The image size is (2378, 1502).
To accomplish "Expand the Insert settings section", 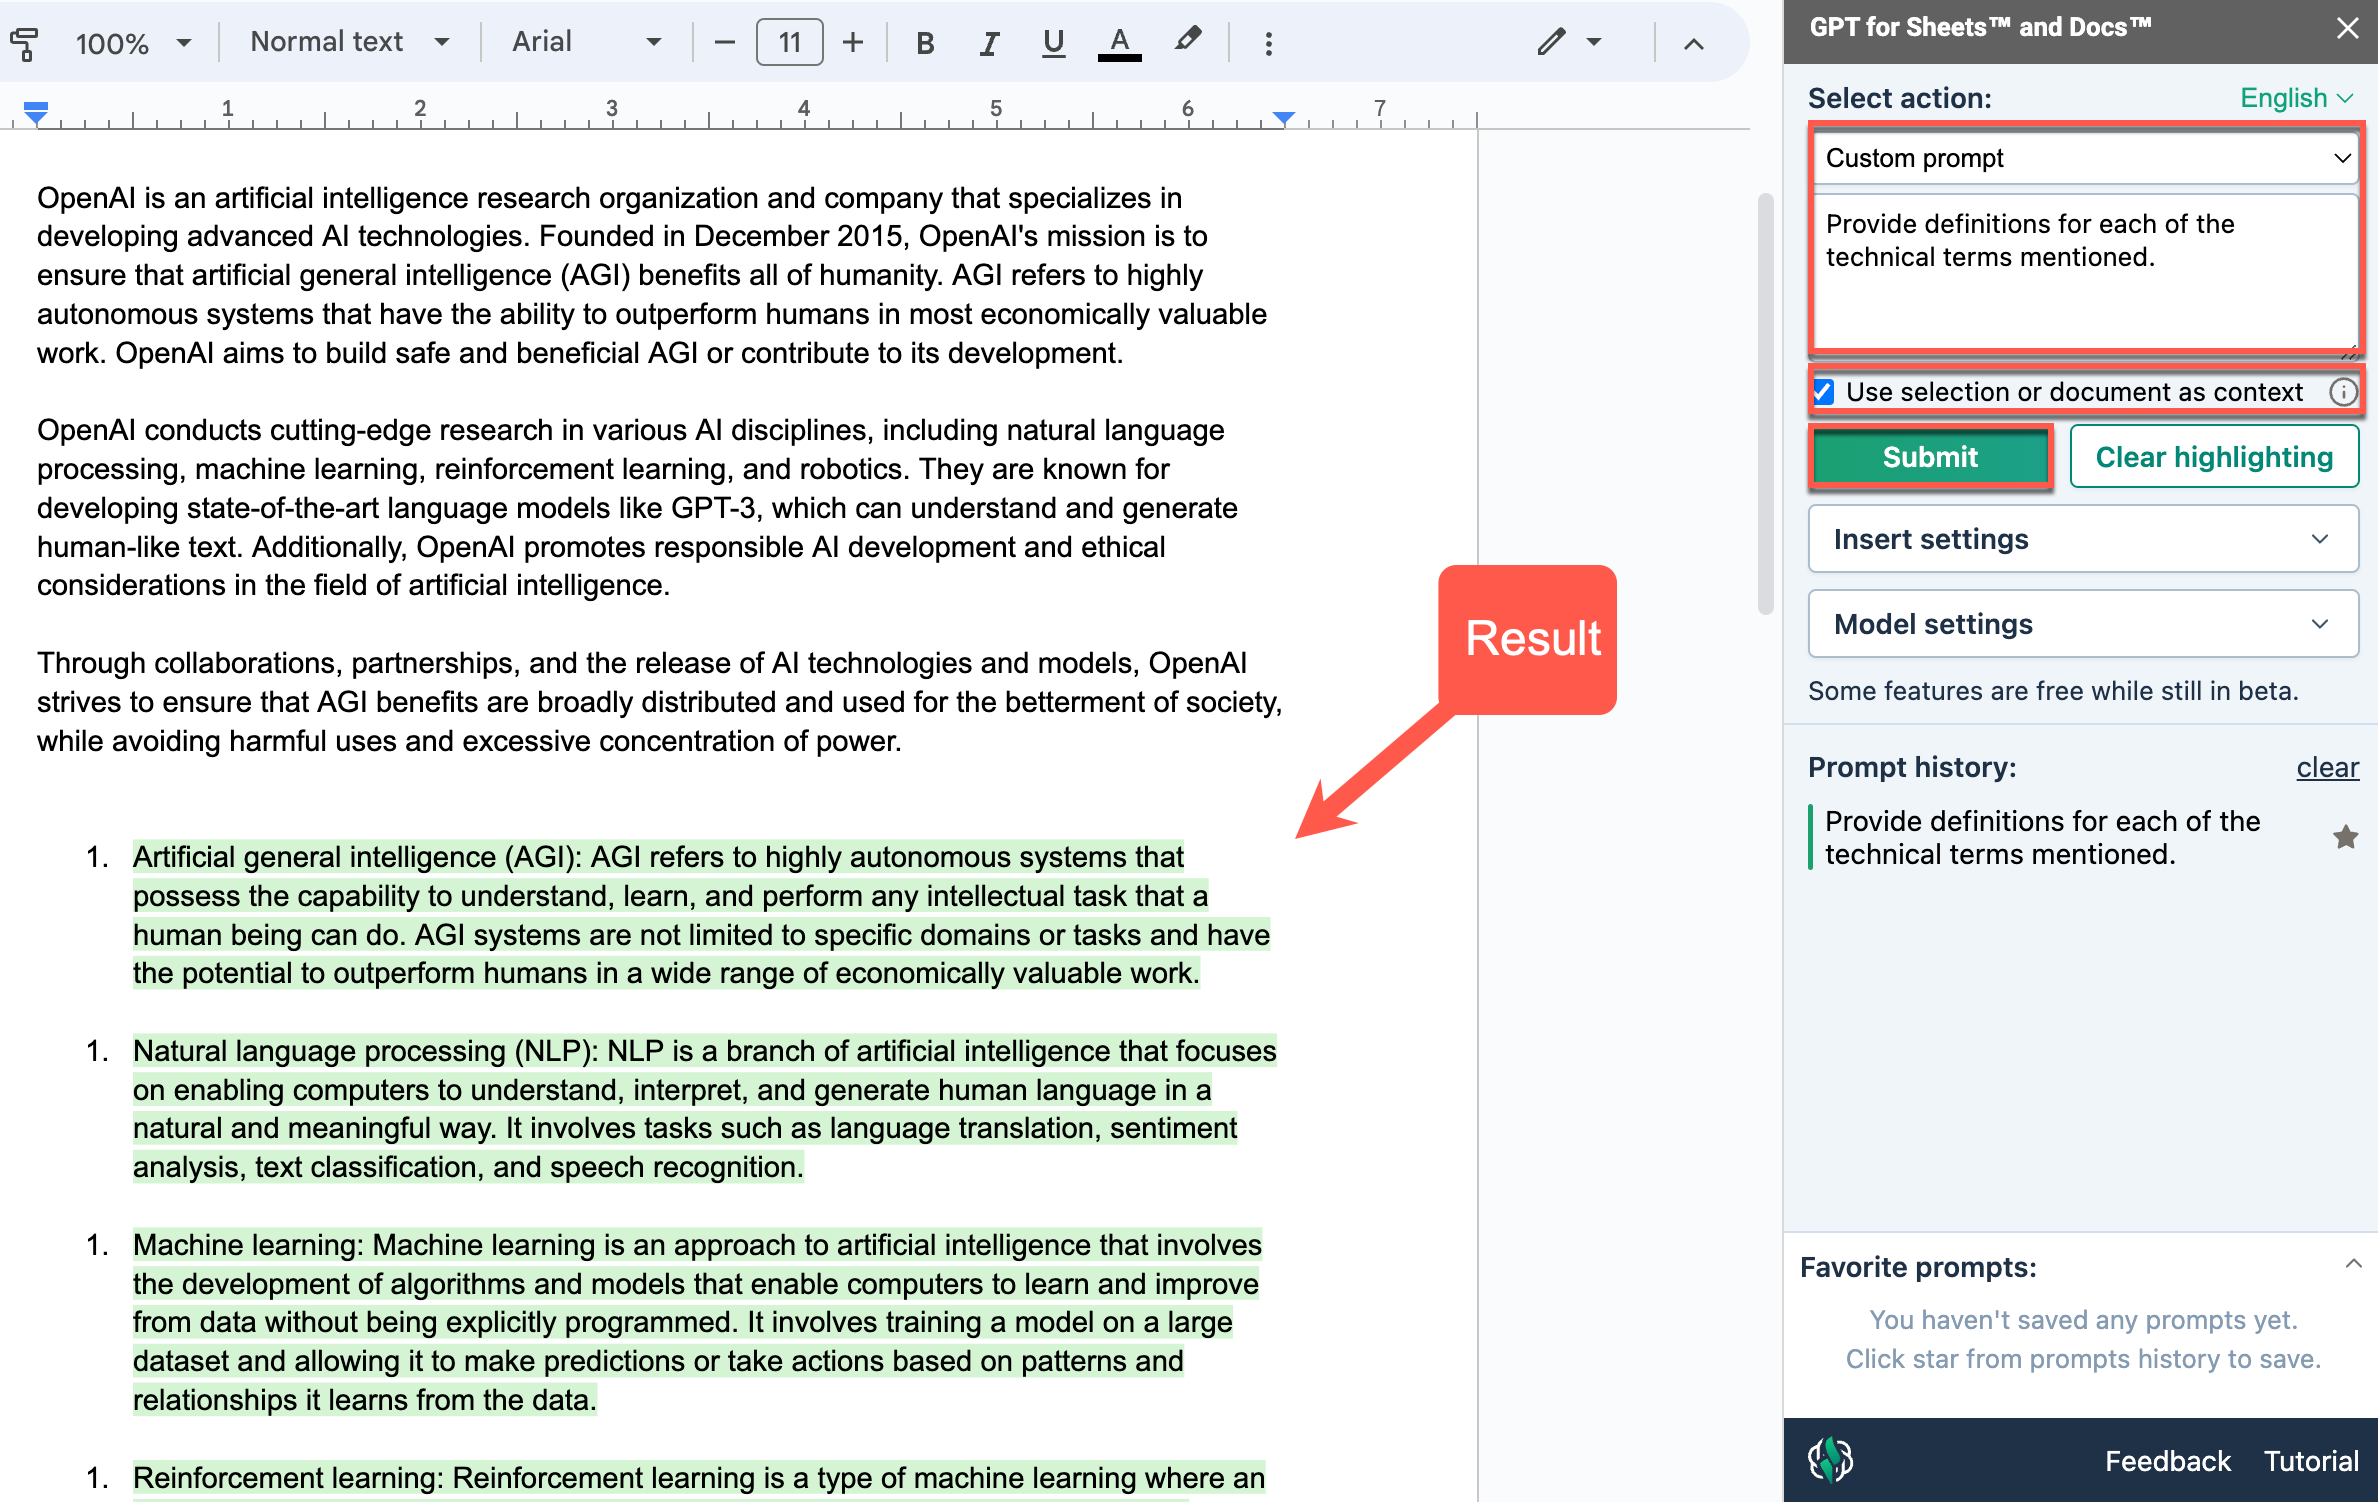I will 2083,539.
